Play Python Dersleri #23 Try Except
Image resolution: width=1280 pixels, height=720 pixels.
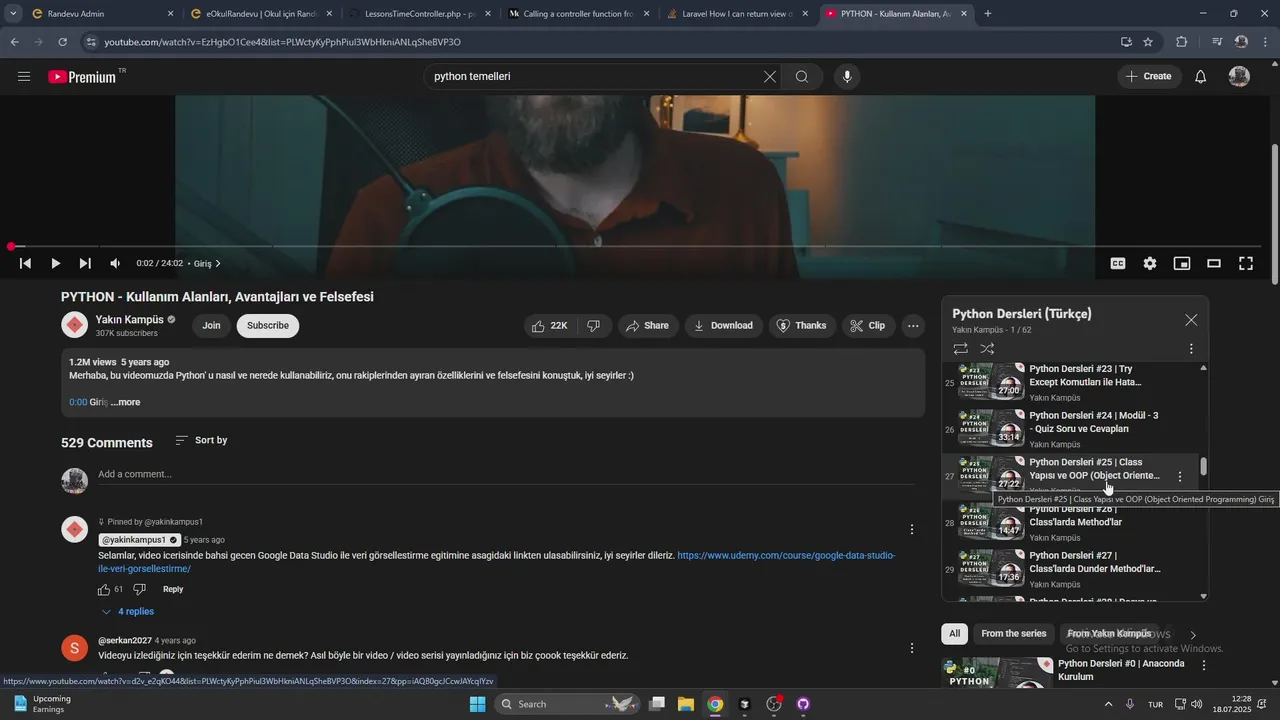[1070, 383]
